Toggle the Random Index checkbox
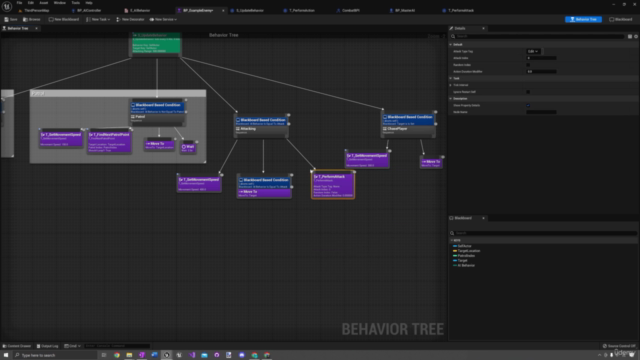 point(528,65)
